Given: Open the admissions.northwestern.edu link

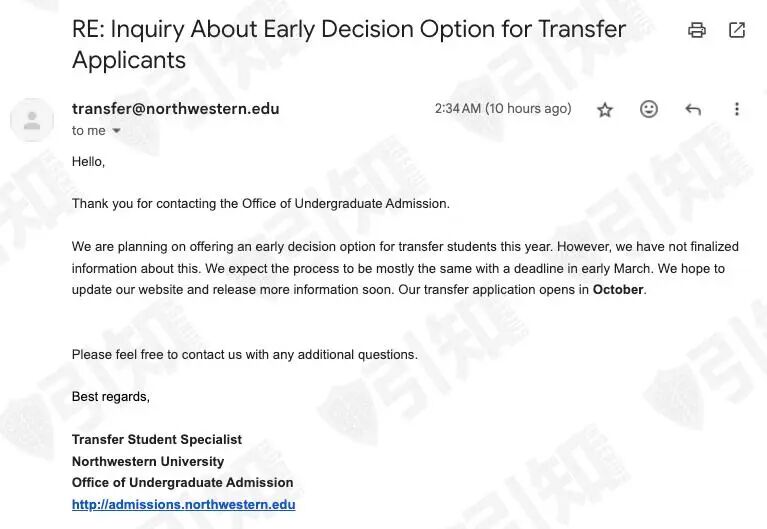Looking at the screenshot, I should [183, 504].
